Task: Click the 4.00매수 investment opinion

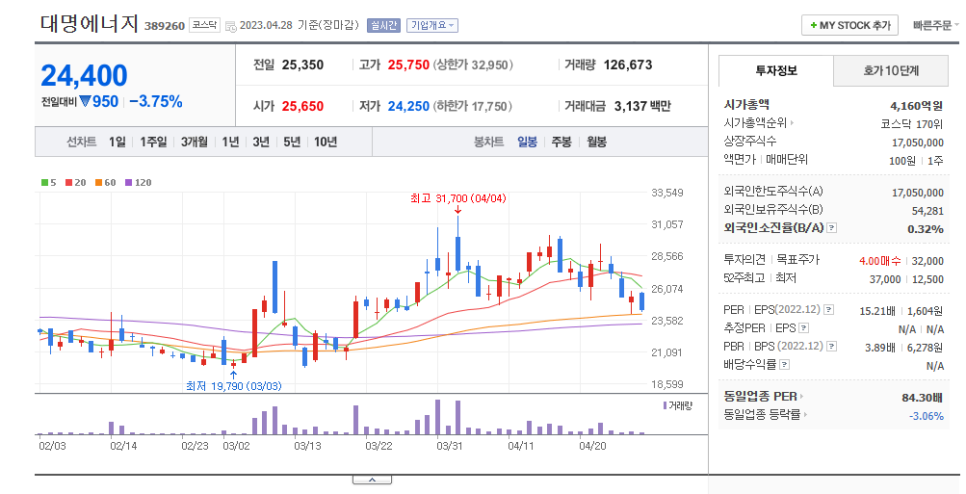Action: point(880,261)
